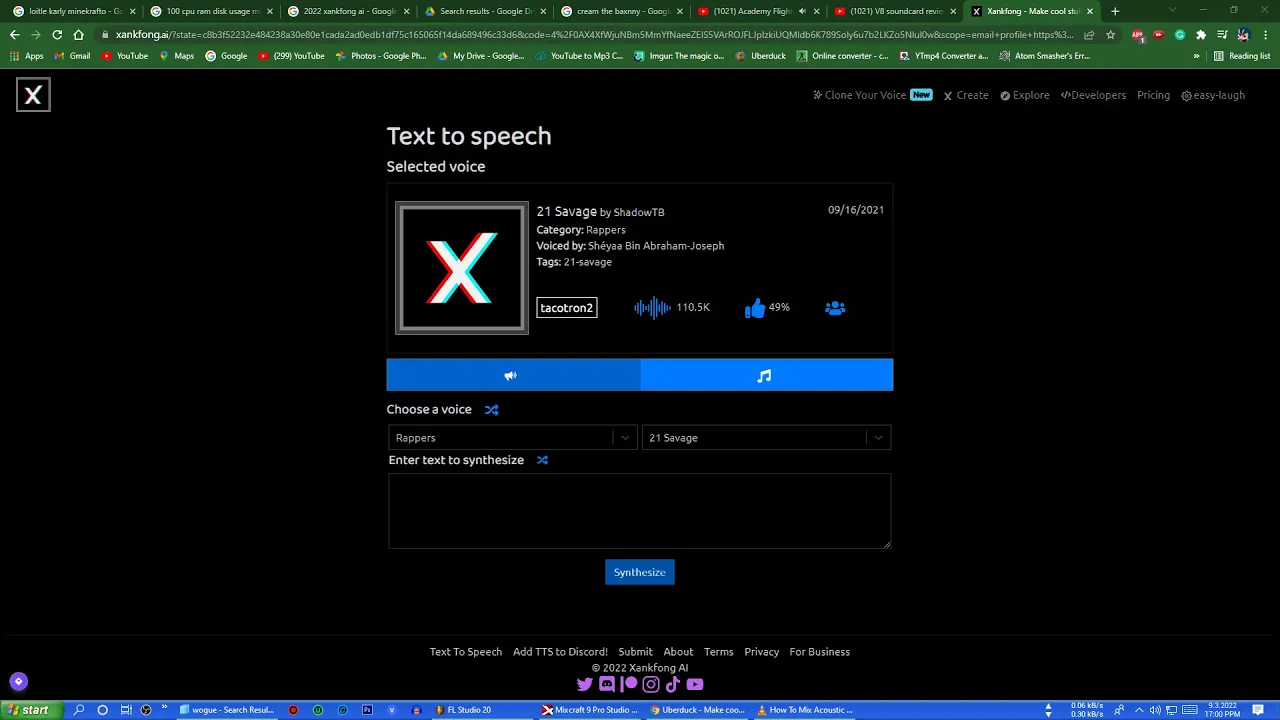
Task: Open the Explore nav link
Action: (1025, 95)
